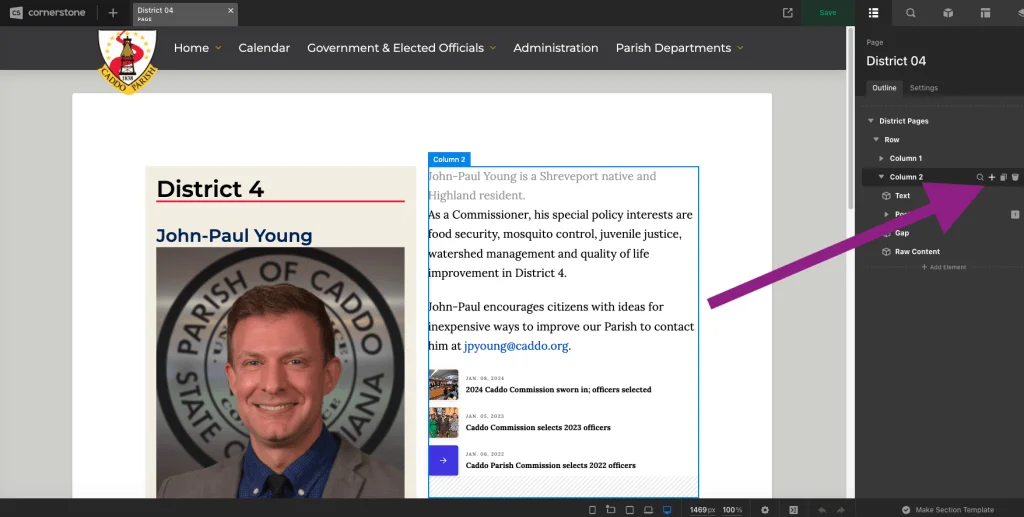
Task: Click the jpyoung@caddo.org email link
Action: pyautogui.click(x=516, y=346)
